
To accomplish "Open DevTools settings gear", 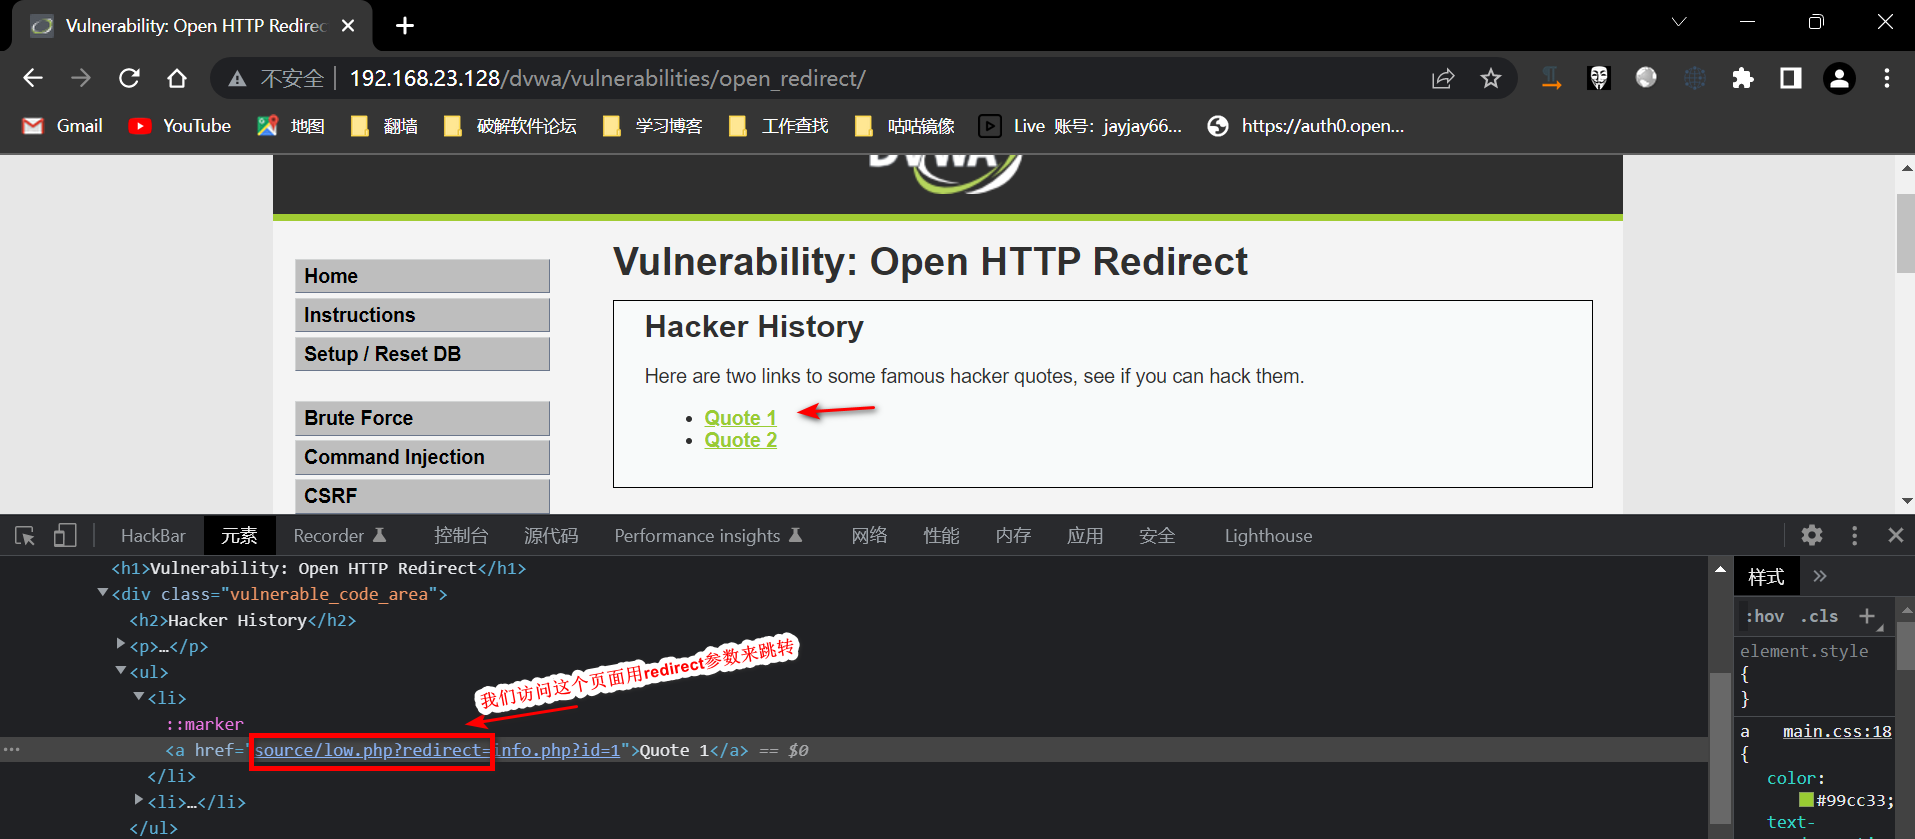I will point(1811,536).
